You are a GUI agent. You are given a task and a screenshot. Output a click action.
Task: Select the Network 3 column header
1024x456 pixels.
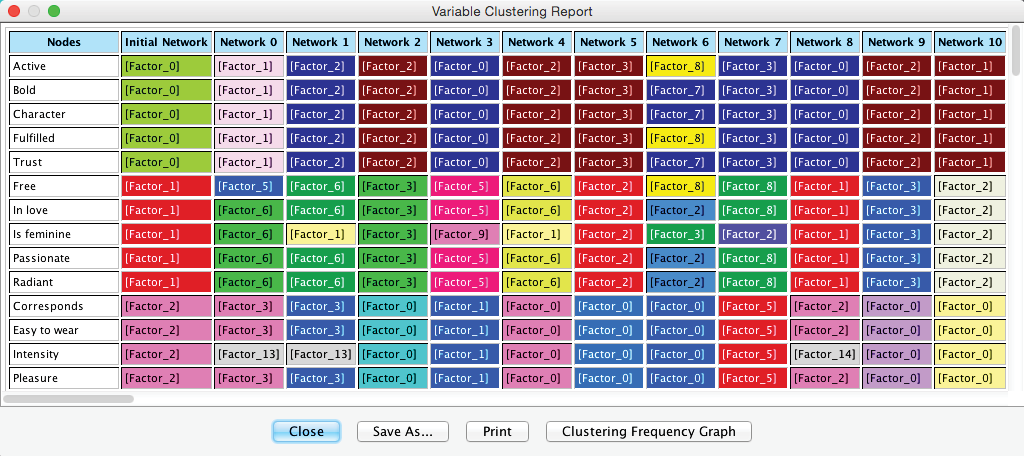pyautogui.click(x=465, y=42)
